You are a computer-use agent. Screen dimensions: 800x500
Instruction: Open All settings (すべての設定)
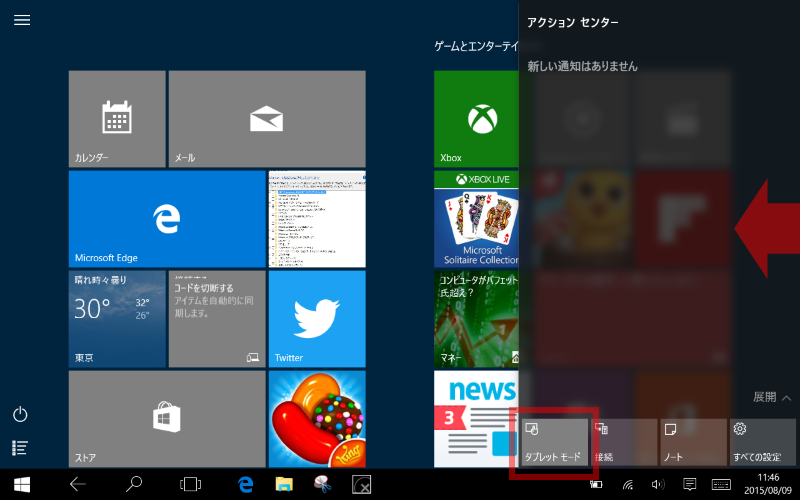[x=763, y=442]
